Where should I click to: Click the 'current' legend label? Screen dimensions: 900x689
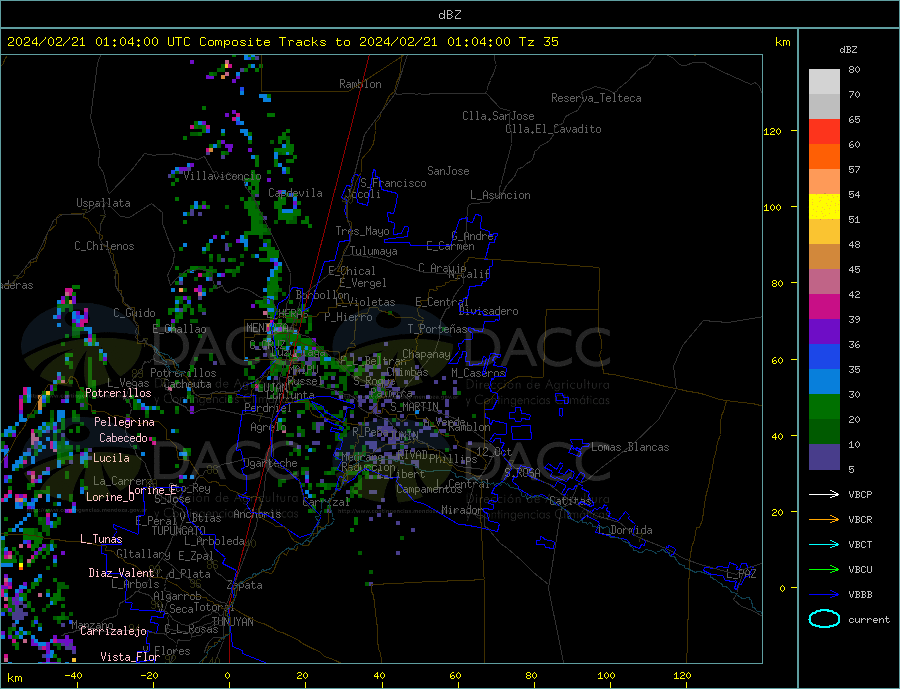click(x=869, y=620)
